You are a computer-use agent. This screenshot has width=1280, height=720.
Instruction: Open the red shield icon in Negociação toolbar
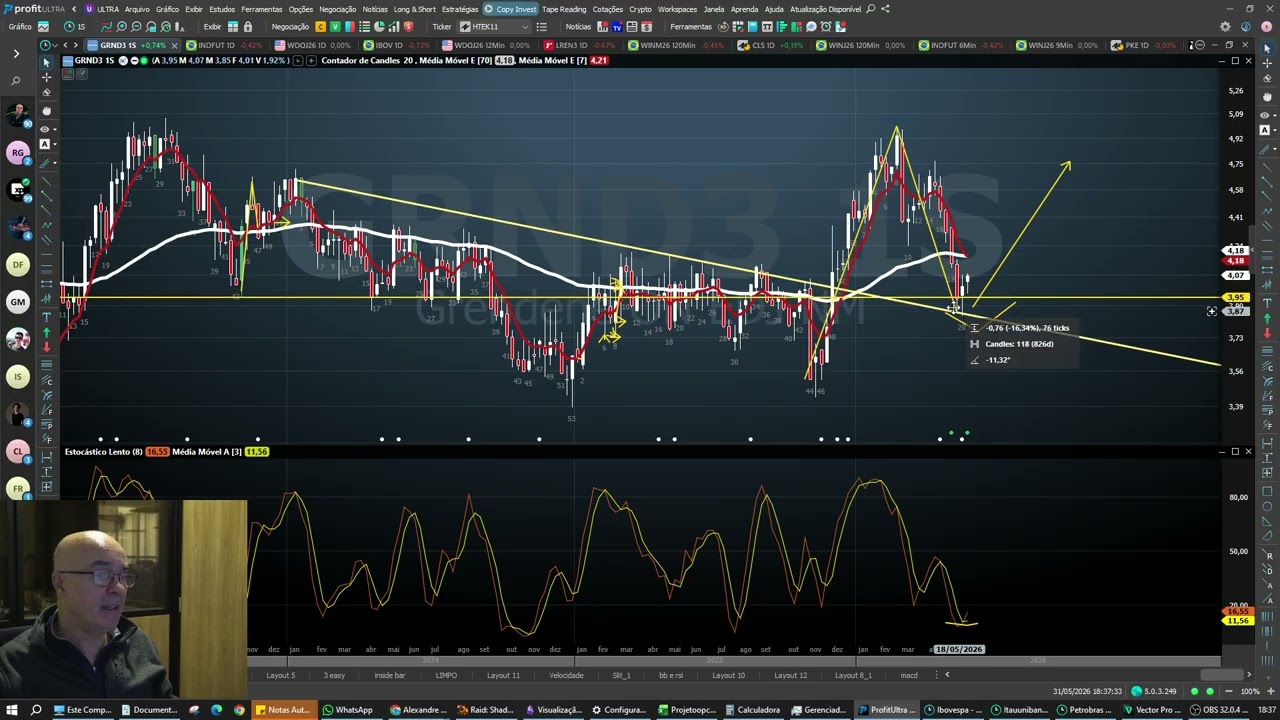coord(408,26)
